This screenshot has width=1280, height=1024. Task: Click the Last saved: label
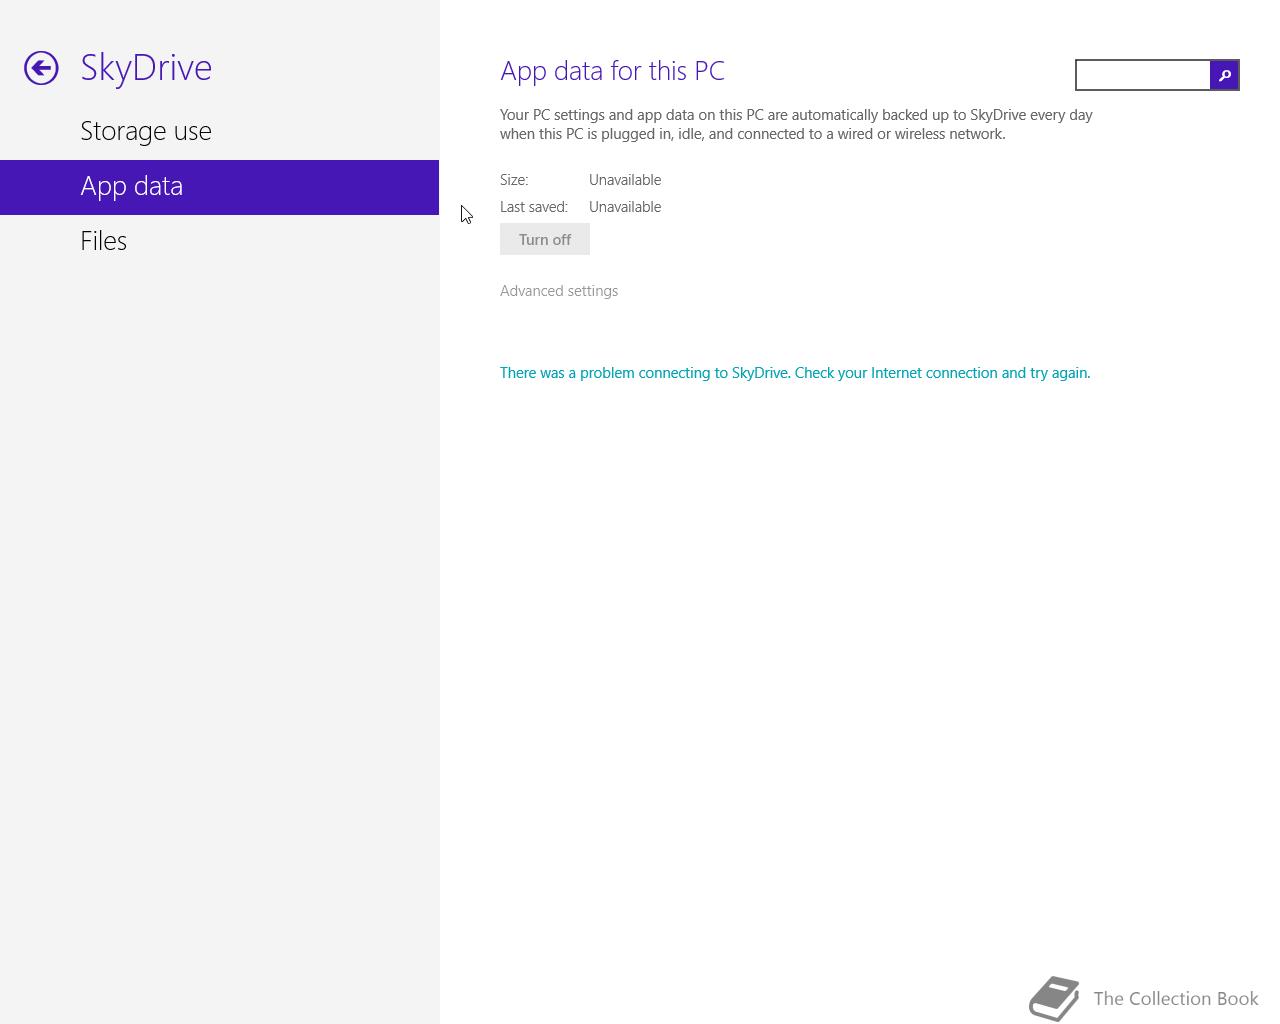pos(534,207)
